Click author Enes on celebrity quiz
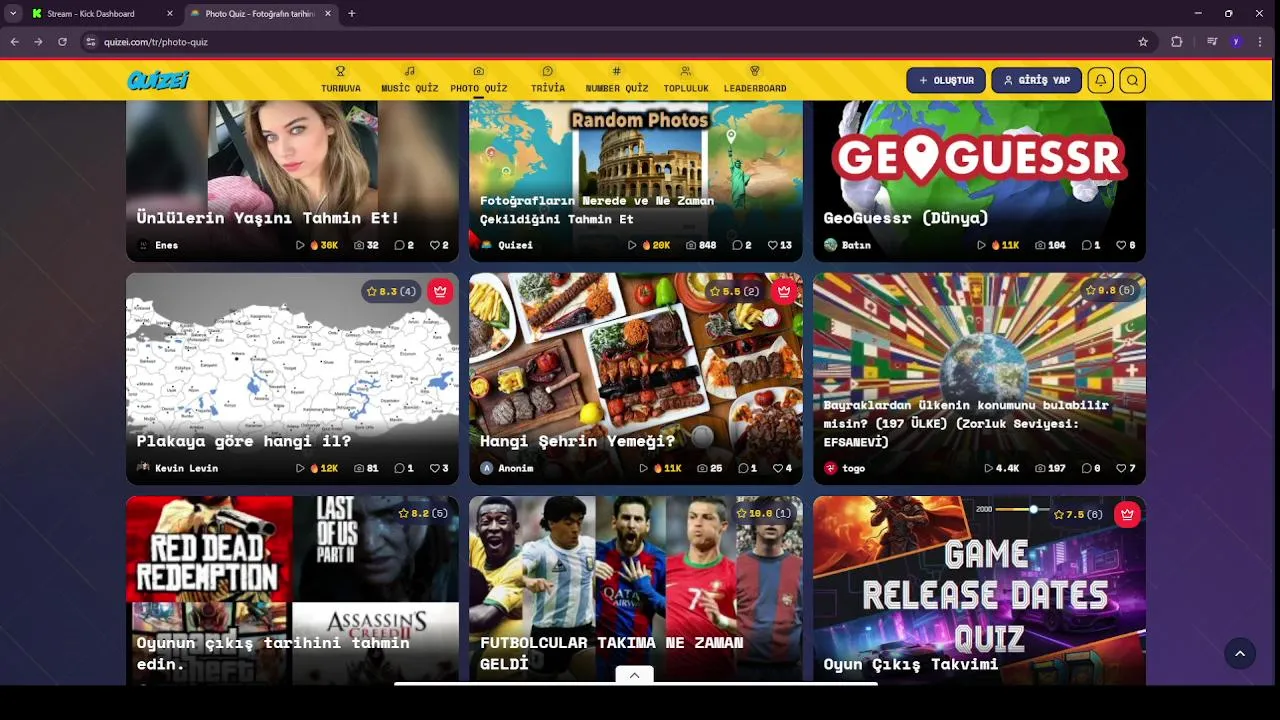 point(158,245)
